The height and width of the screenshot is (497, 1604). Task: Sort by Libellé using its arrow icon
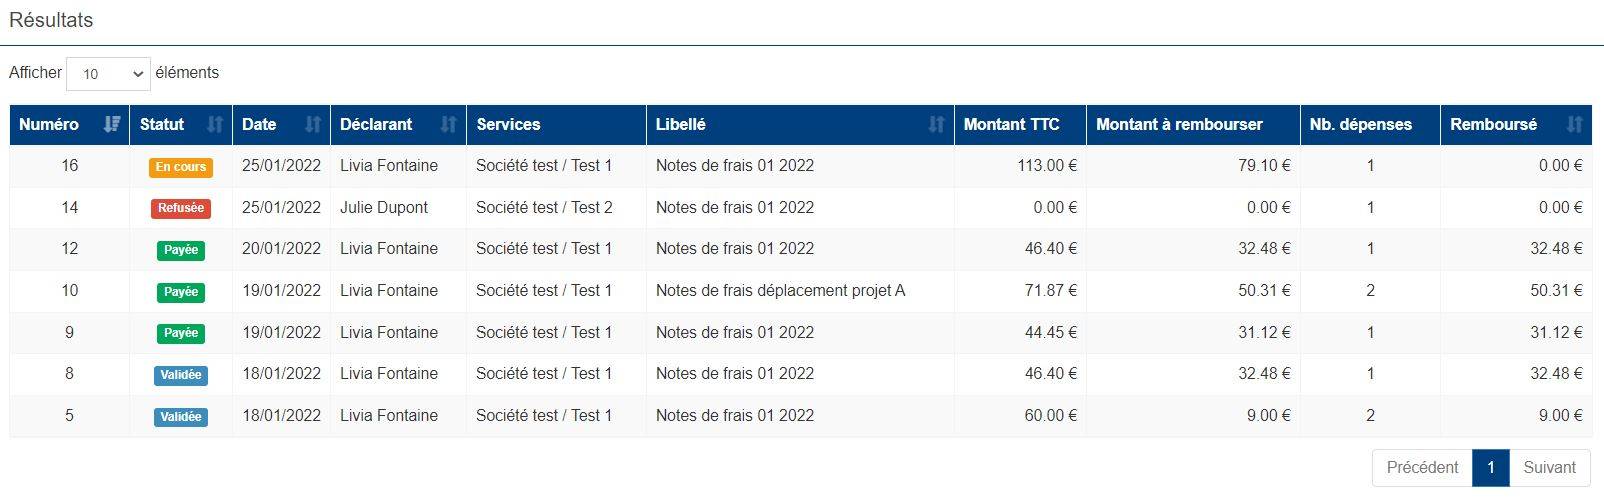(x=936, y=124)
